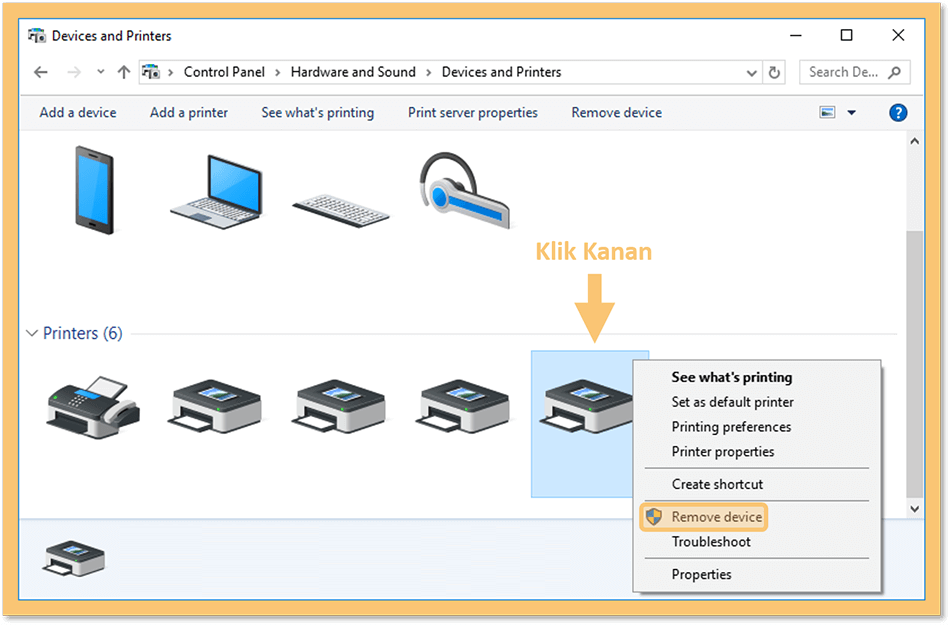Click the refresh address bar icon
The image size is (950, 625).
click(x=774, y=73)
